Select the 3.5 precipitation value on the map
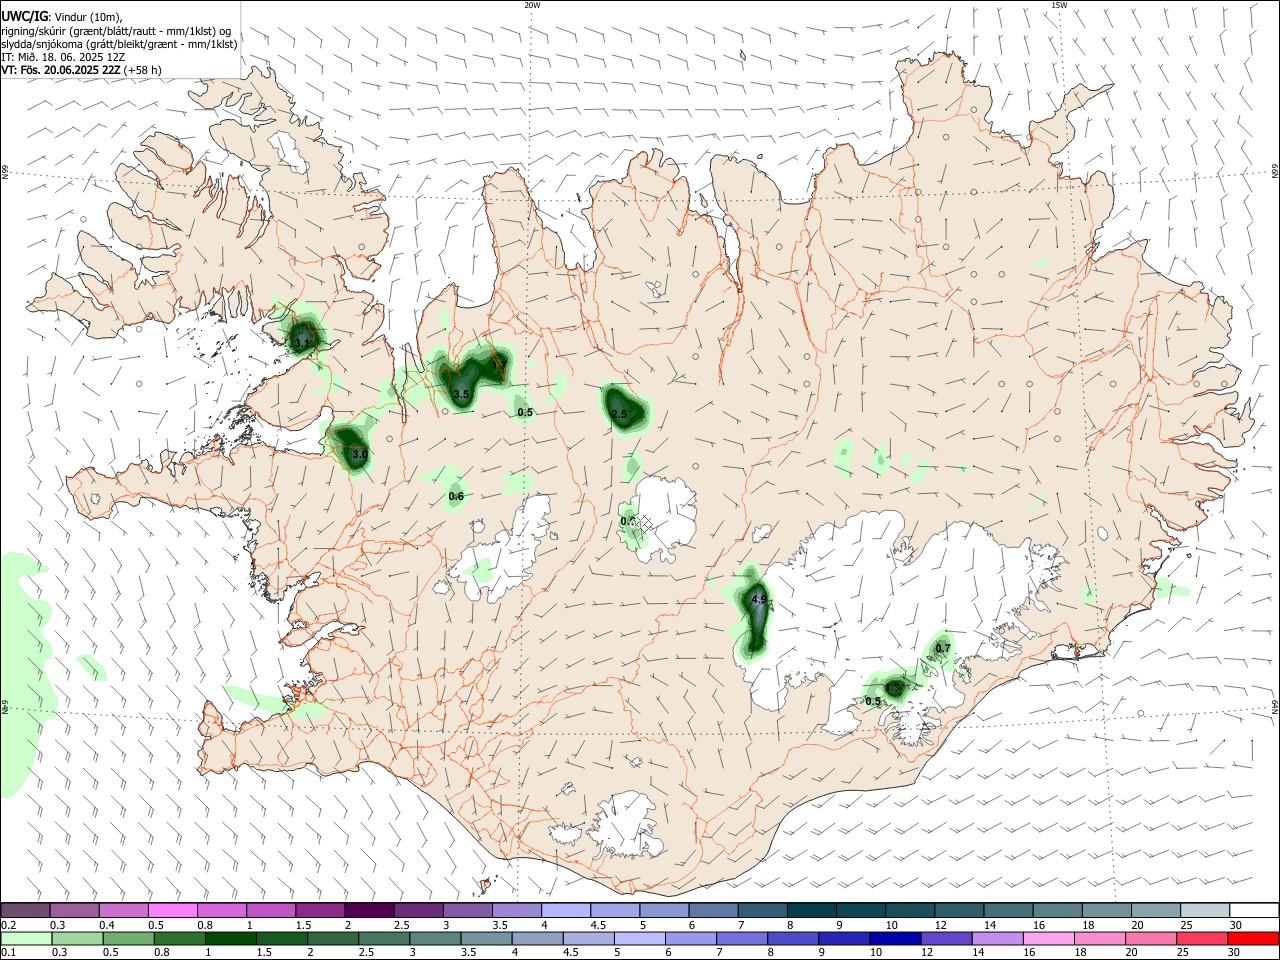Image resolution: width=1280 pixels, height=960 pixels. point(461,395)
